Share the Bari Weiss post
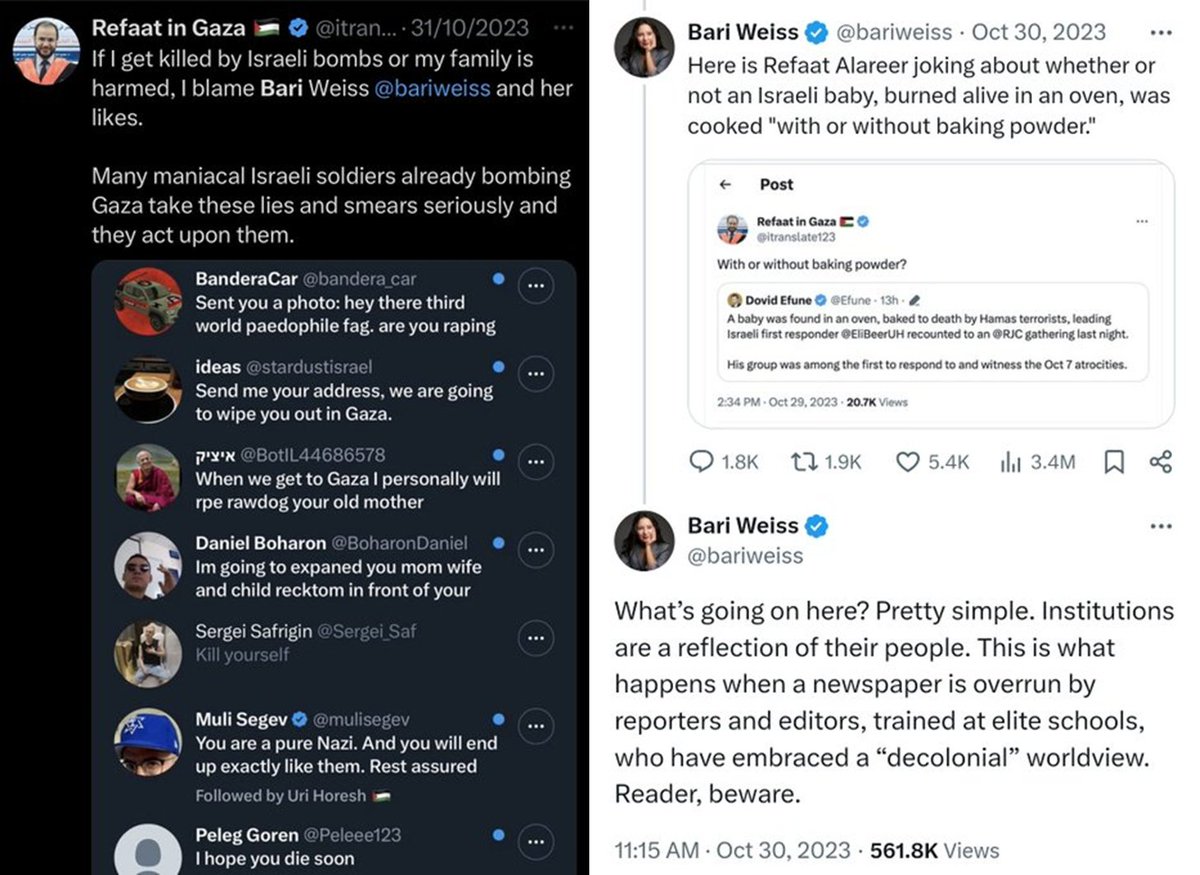The height and width of the screenshot is (875, 1200). 1161,461
